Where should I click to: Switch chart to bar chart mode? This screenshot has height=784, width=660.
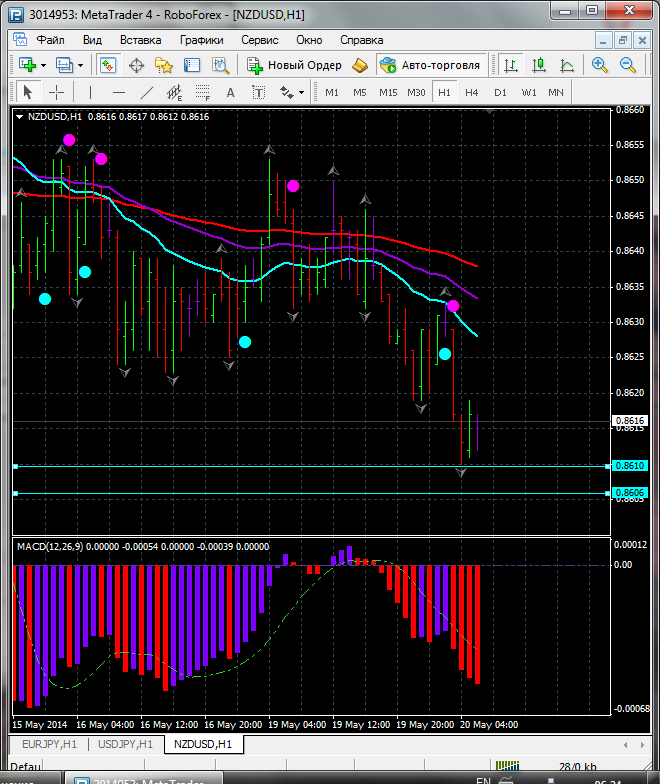pos(511,65)
